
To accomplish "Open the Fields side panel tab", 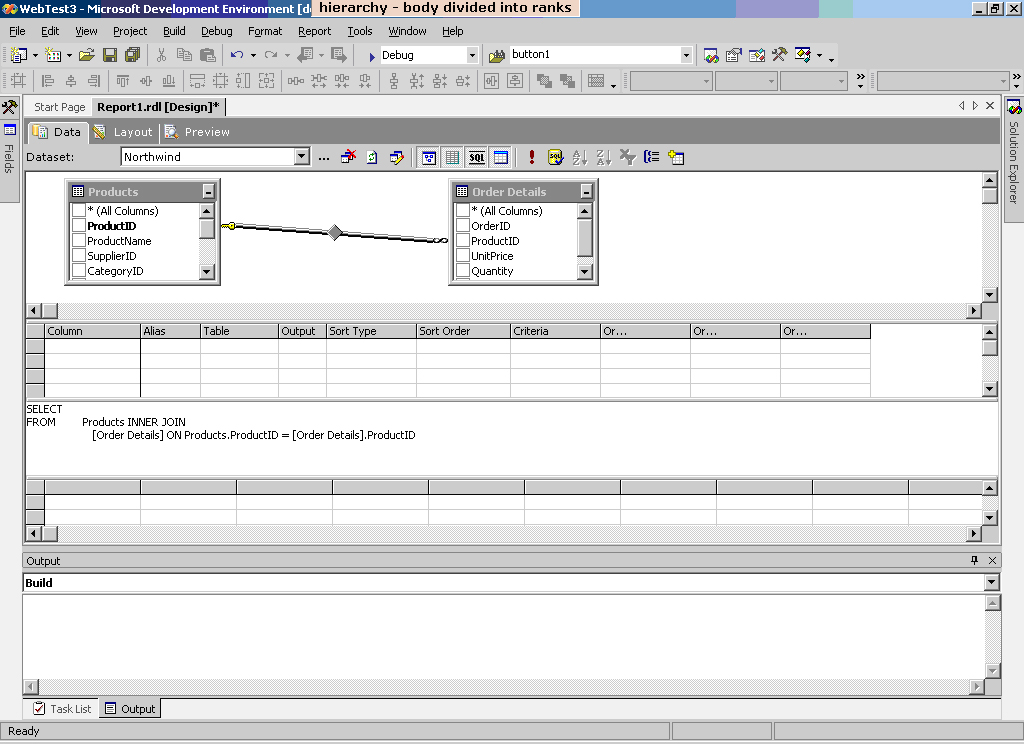I will click(x=9, y=148).
